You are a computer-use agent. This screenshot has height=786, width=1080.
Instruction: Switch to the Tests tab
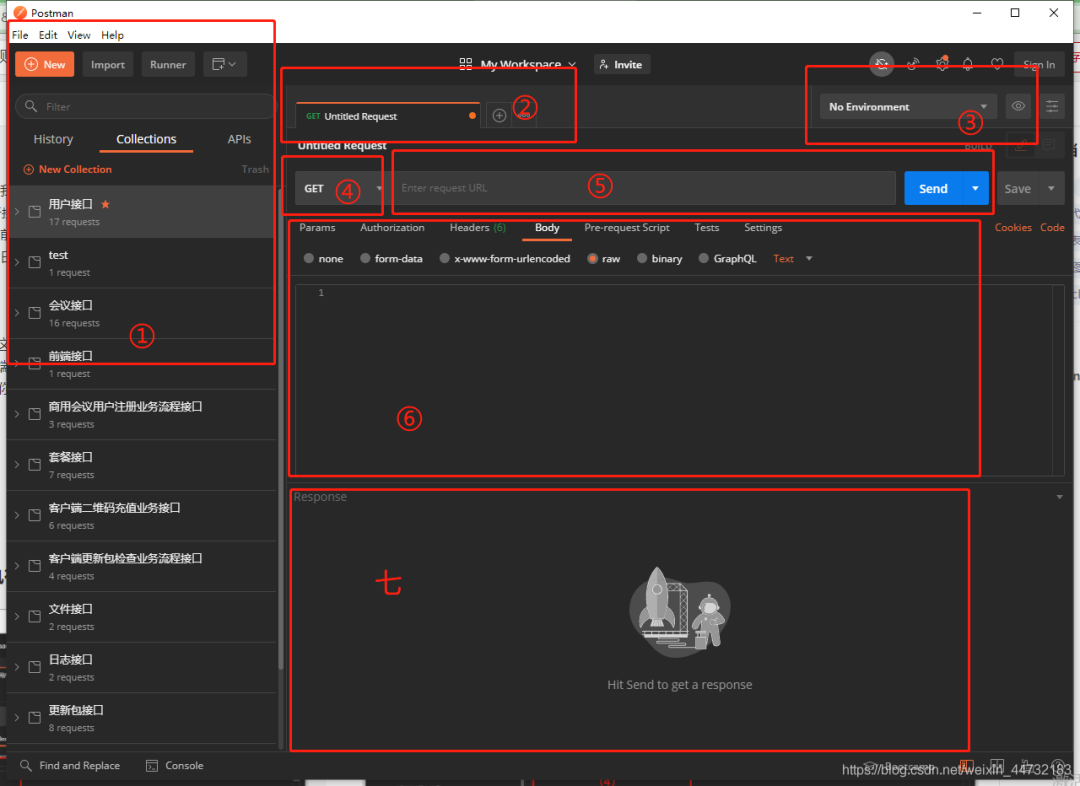click(707, 227)
